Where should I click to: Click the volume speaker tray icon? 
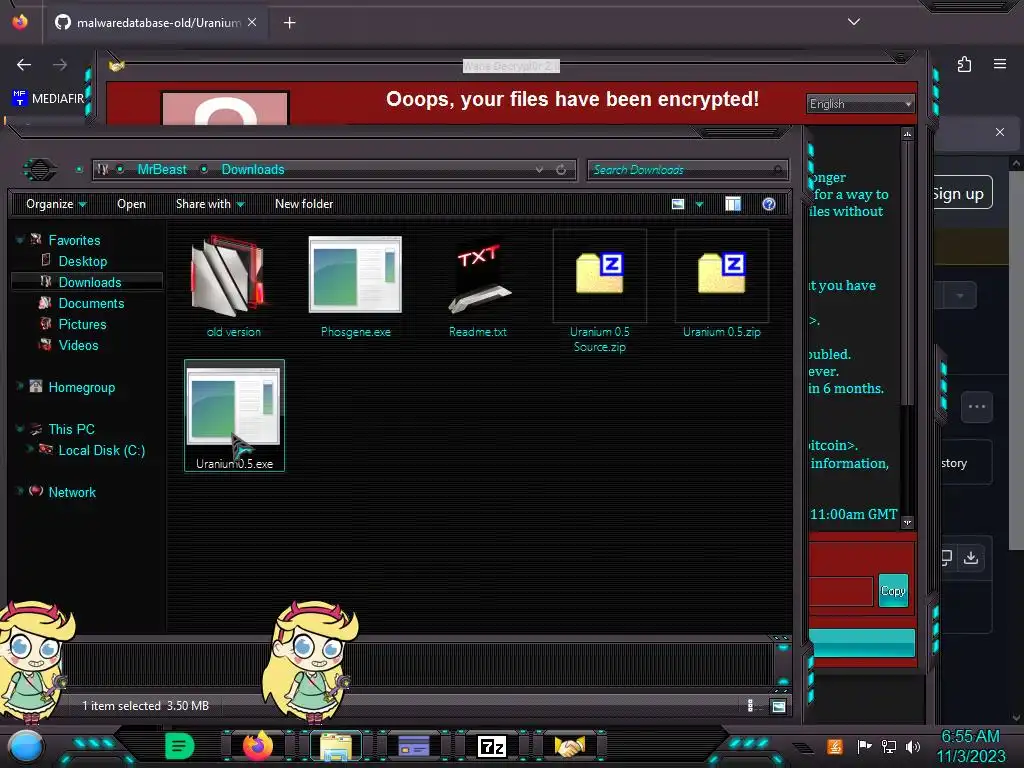click(x=913, y=746)
